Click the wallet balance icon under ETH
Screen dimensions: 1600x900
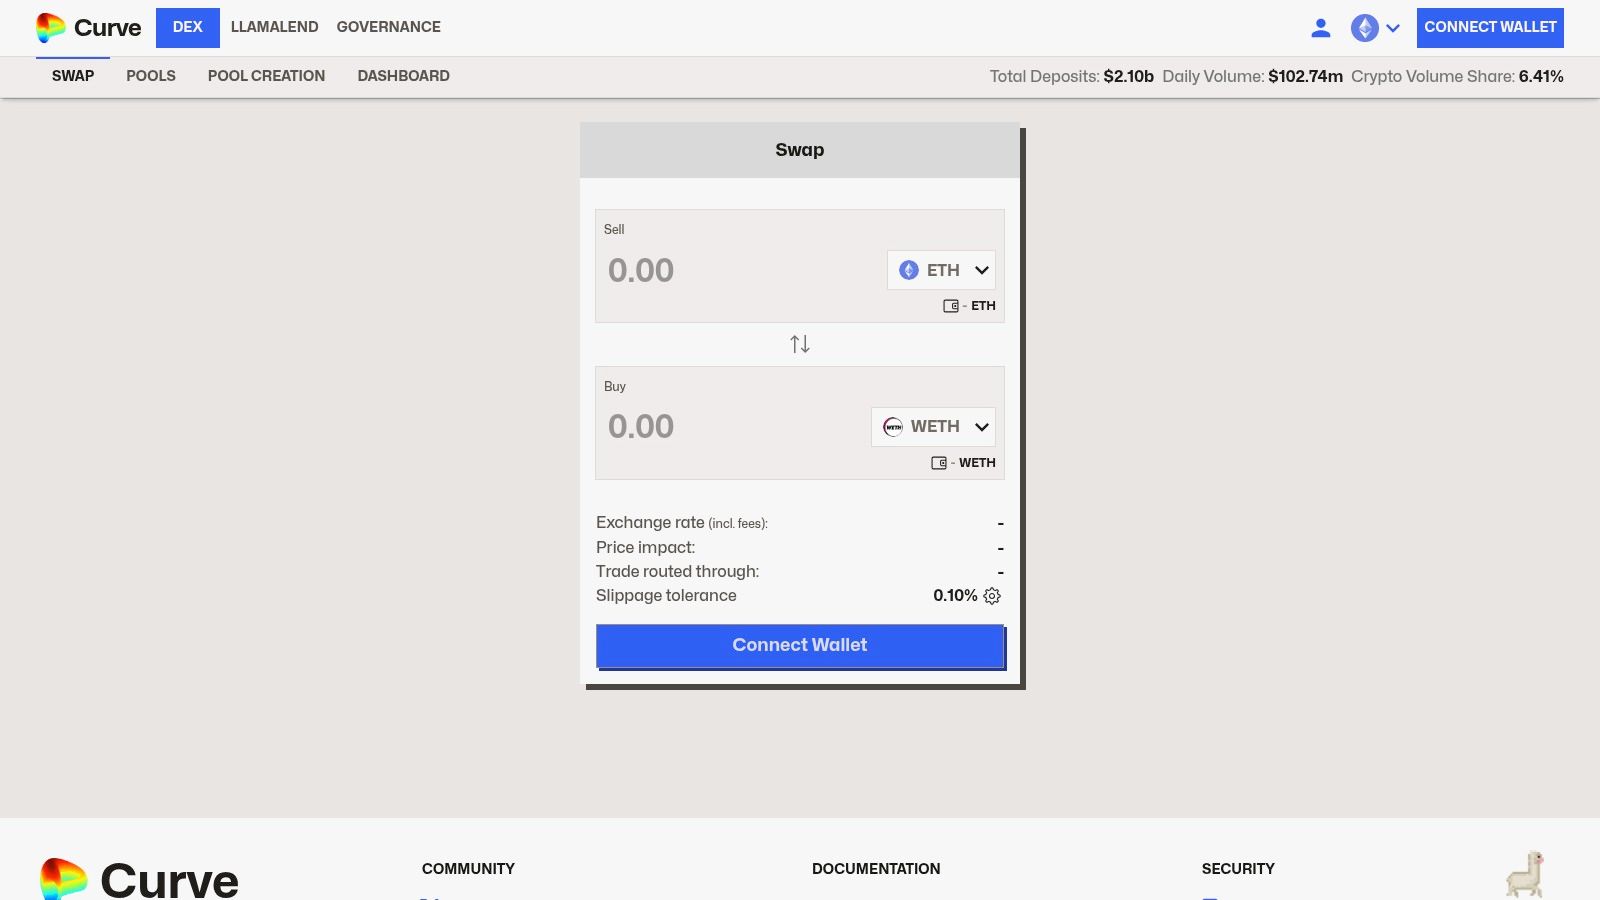tap(951, 306)
